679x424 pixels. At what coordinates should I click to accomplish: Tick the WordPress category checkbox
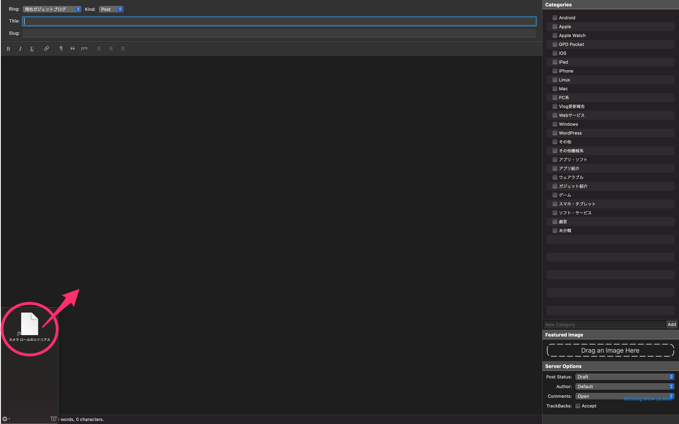point(555,133)
